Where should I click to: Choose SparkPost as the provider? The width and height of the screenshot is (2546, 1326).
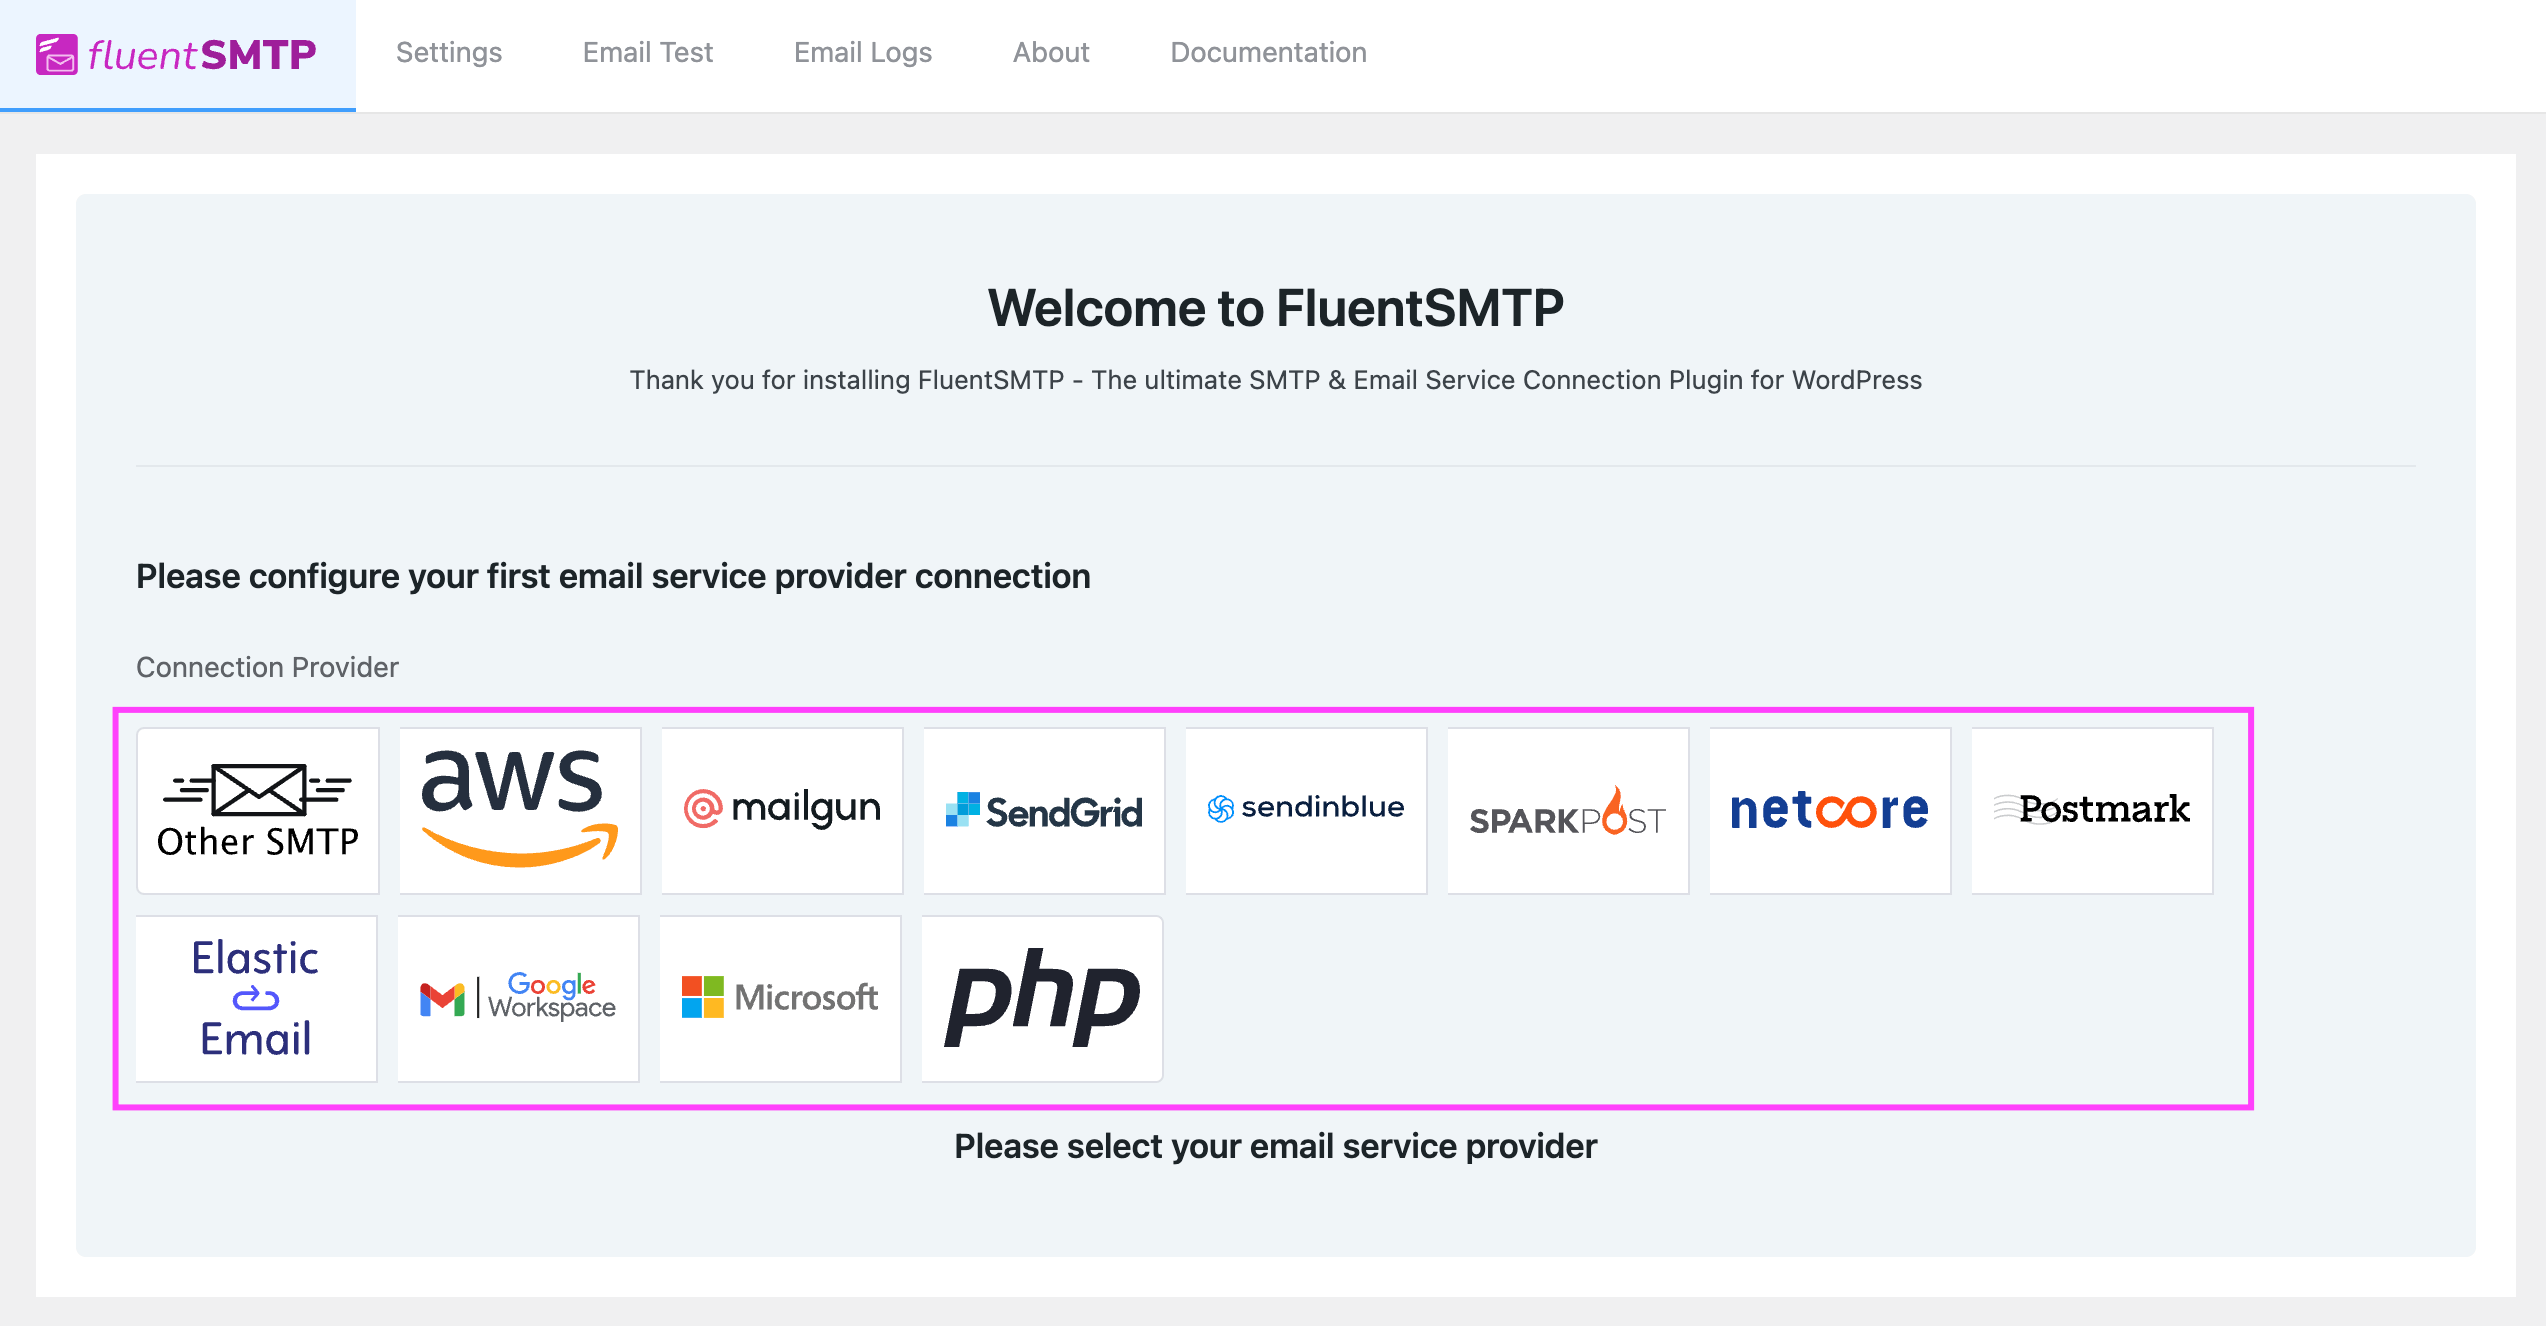pyautogui.click(x=1567, y=810)
